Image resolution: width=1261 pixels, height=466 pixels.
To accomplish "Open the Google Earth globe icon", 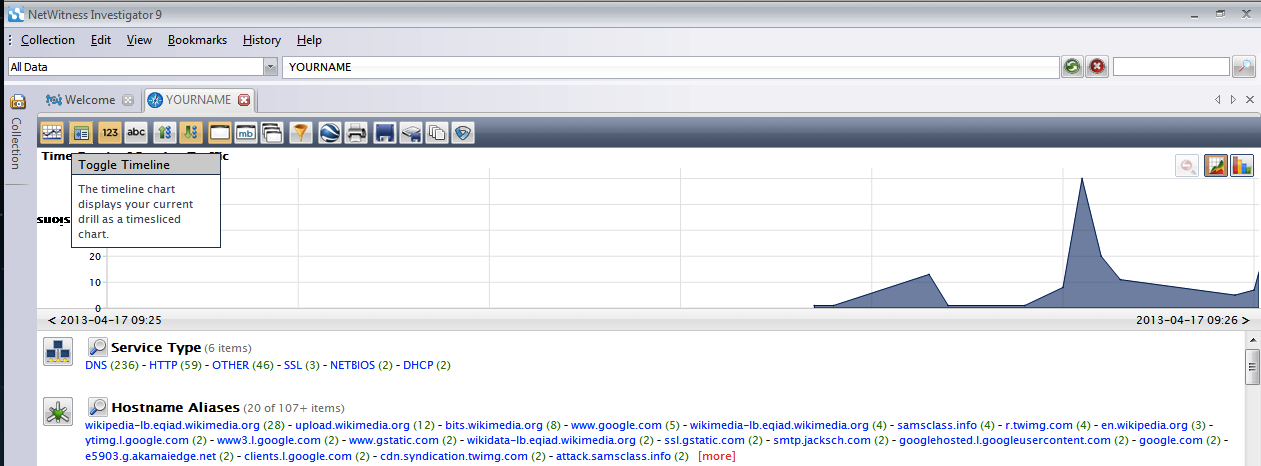I will tap(331, 132).
